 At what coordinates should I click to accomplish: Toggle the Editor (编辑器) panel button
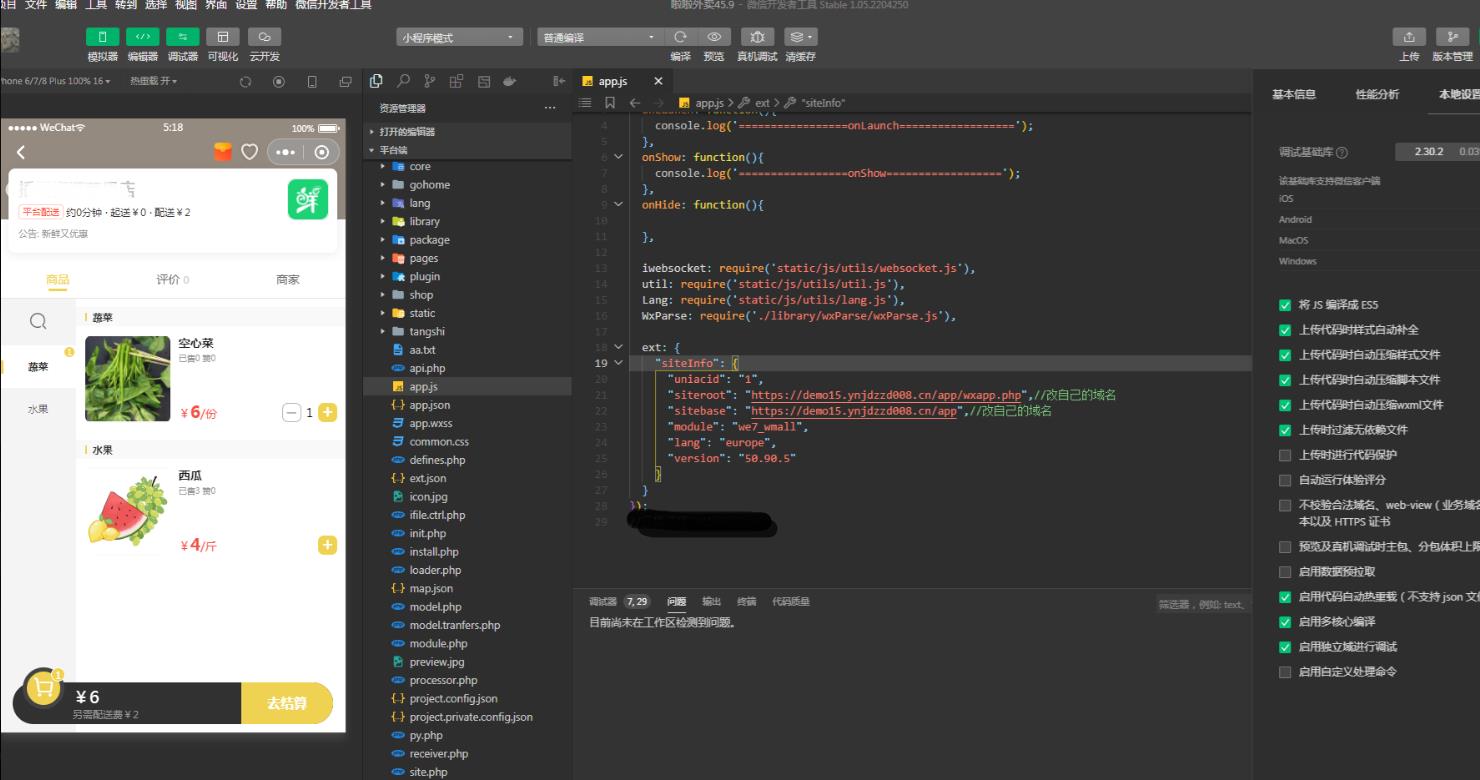point(142,37)
